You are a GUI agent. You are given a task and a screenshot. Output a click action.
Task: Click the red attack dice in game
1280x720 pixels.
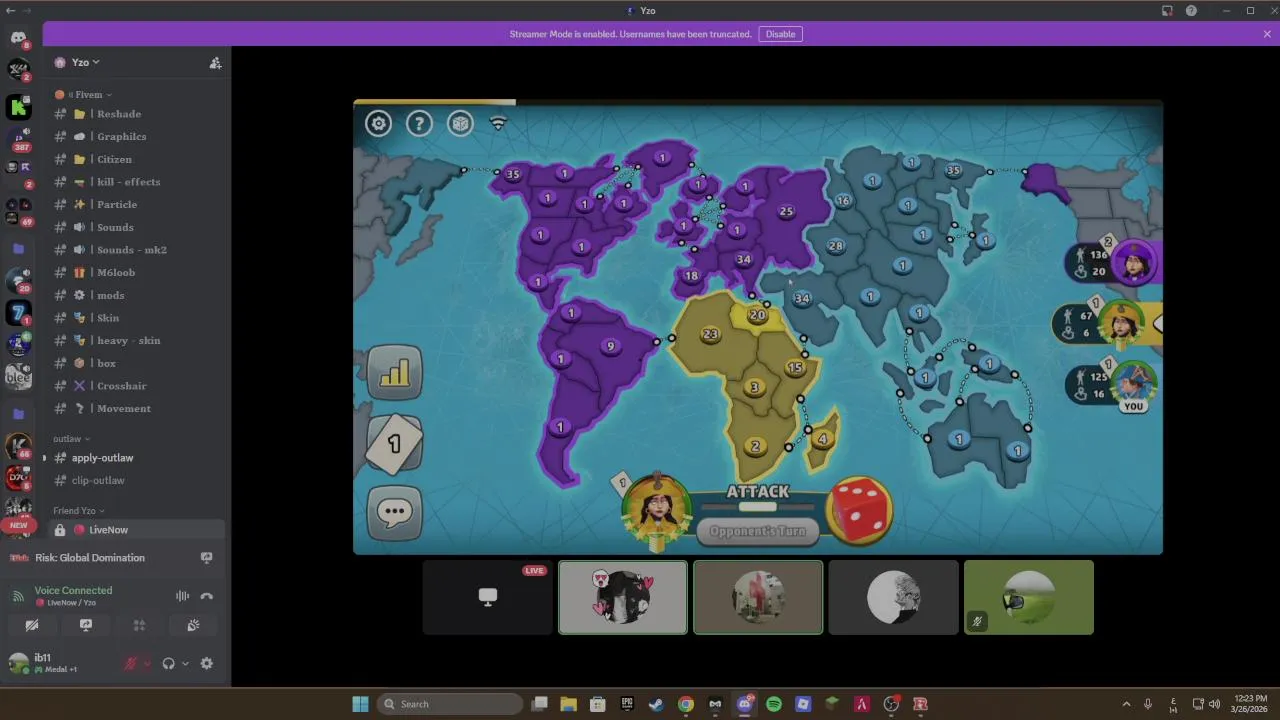859,510
